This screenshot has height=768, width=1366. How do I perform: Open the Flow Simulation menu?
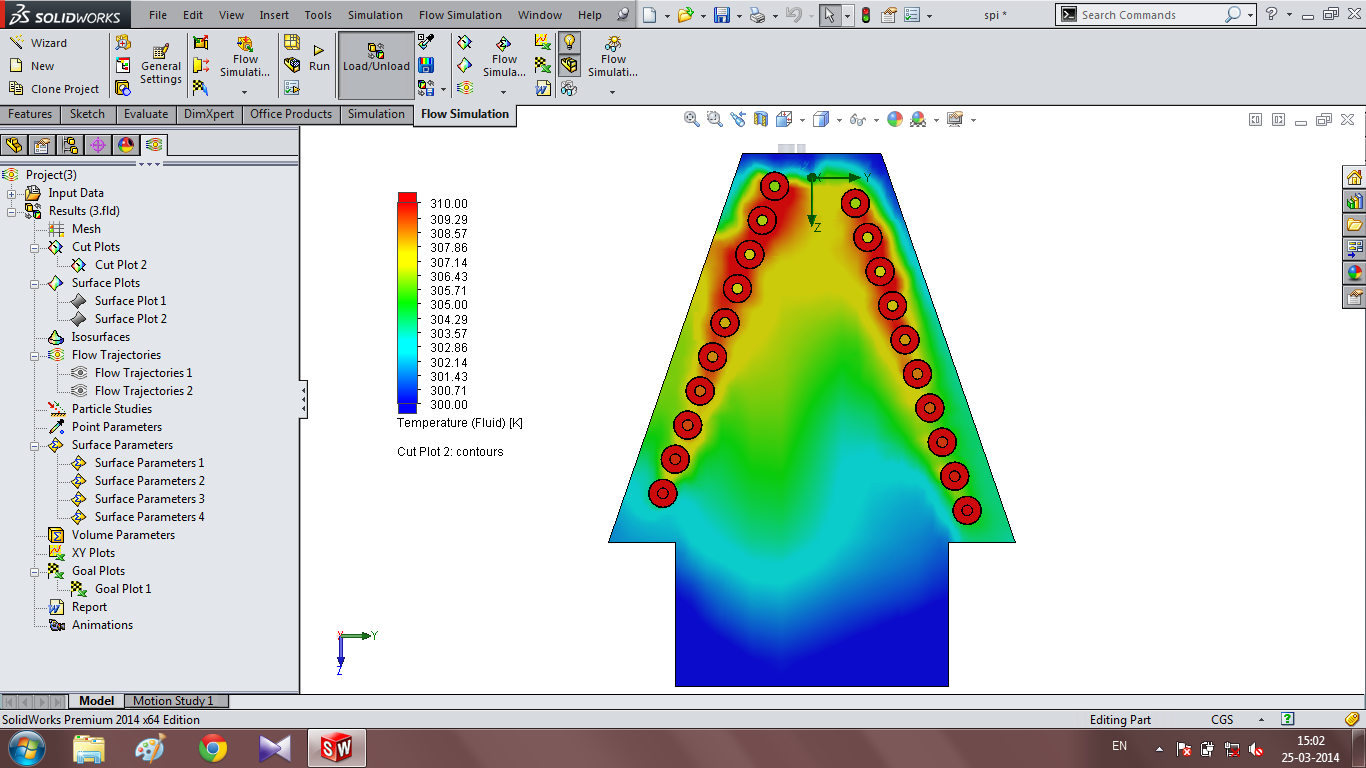pyautogui.click(x=460, y=15)
